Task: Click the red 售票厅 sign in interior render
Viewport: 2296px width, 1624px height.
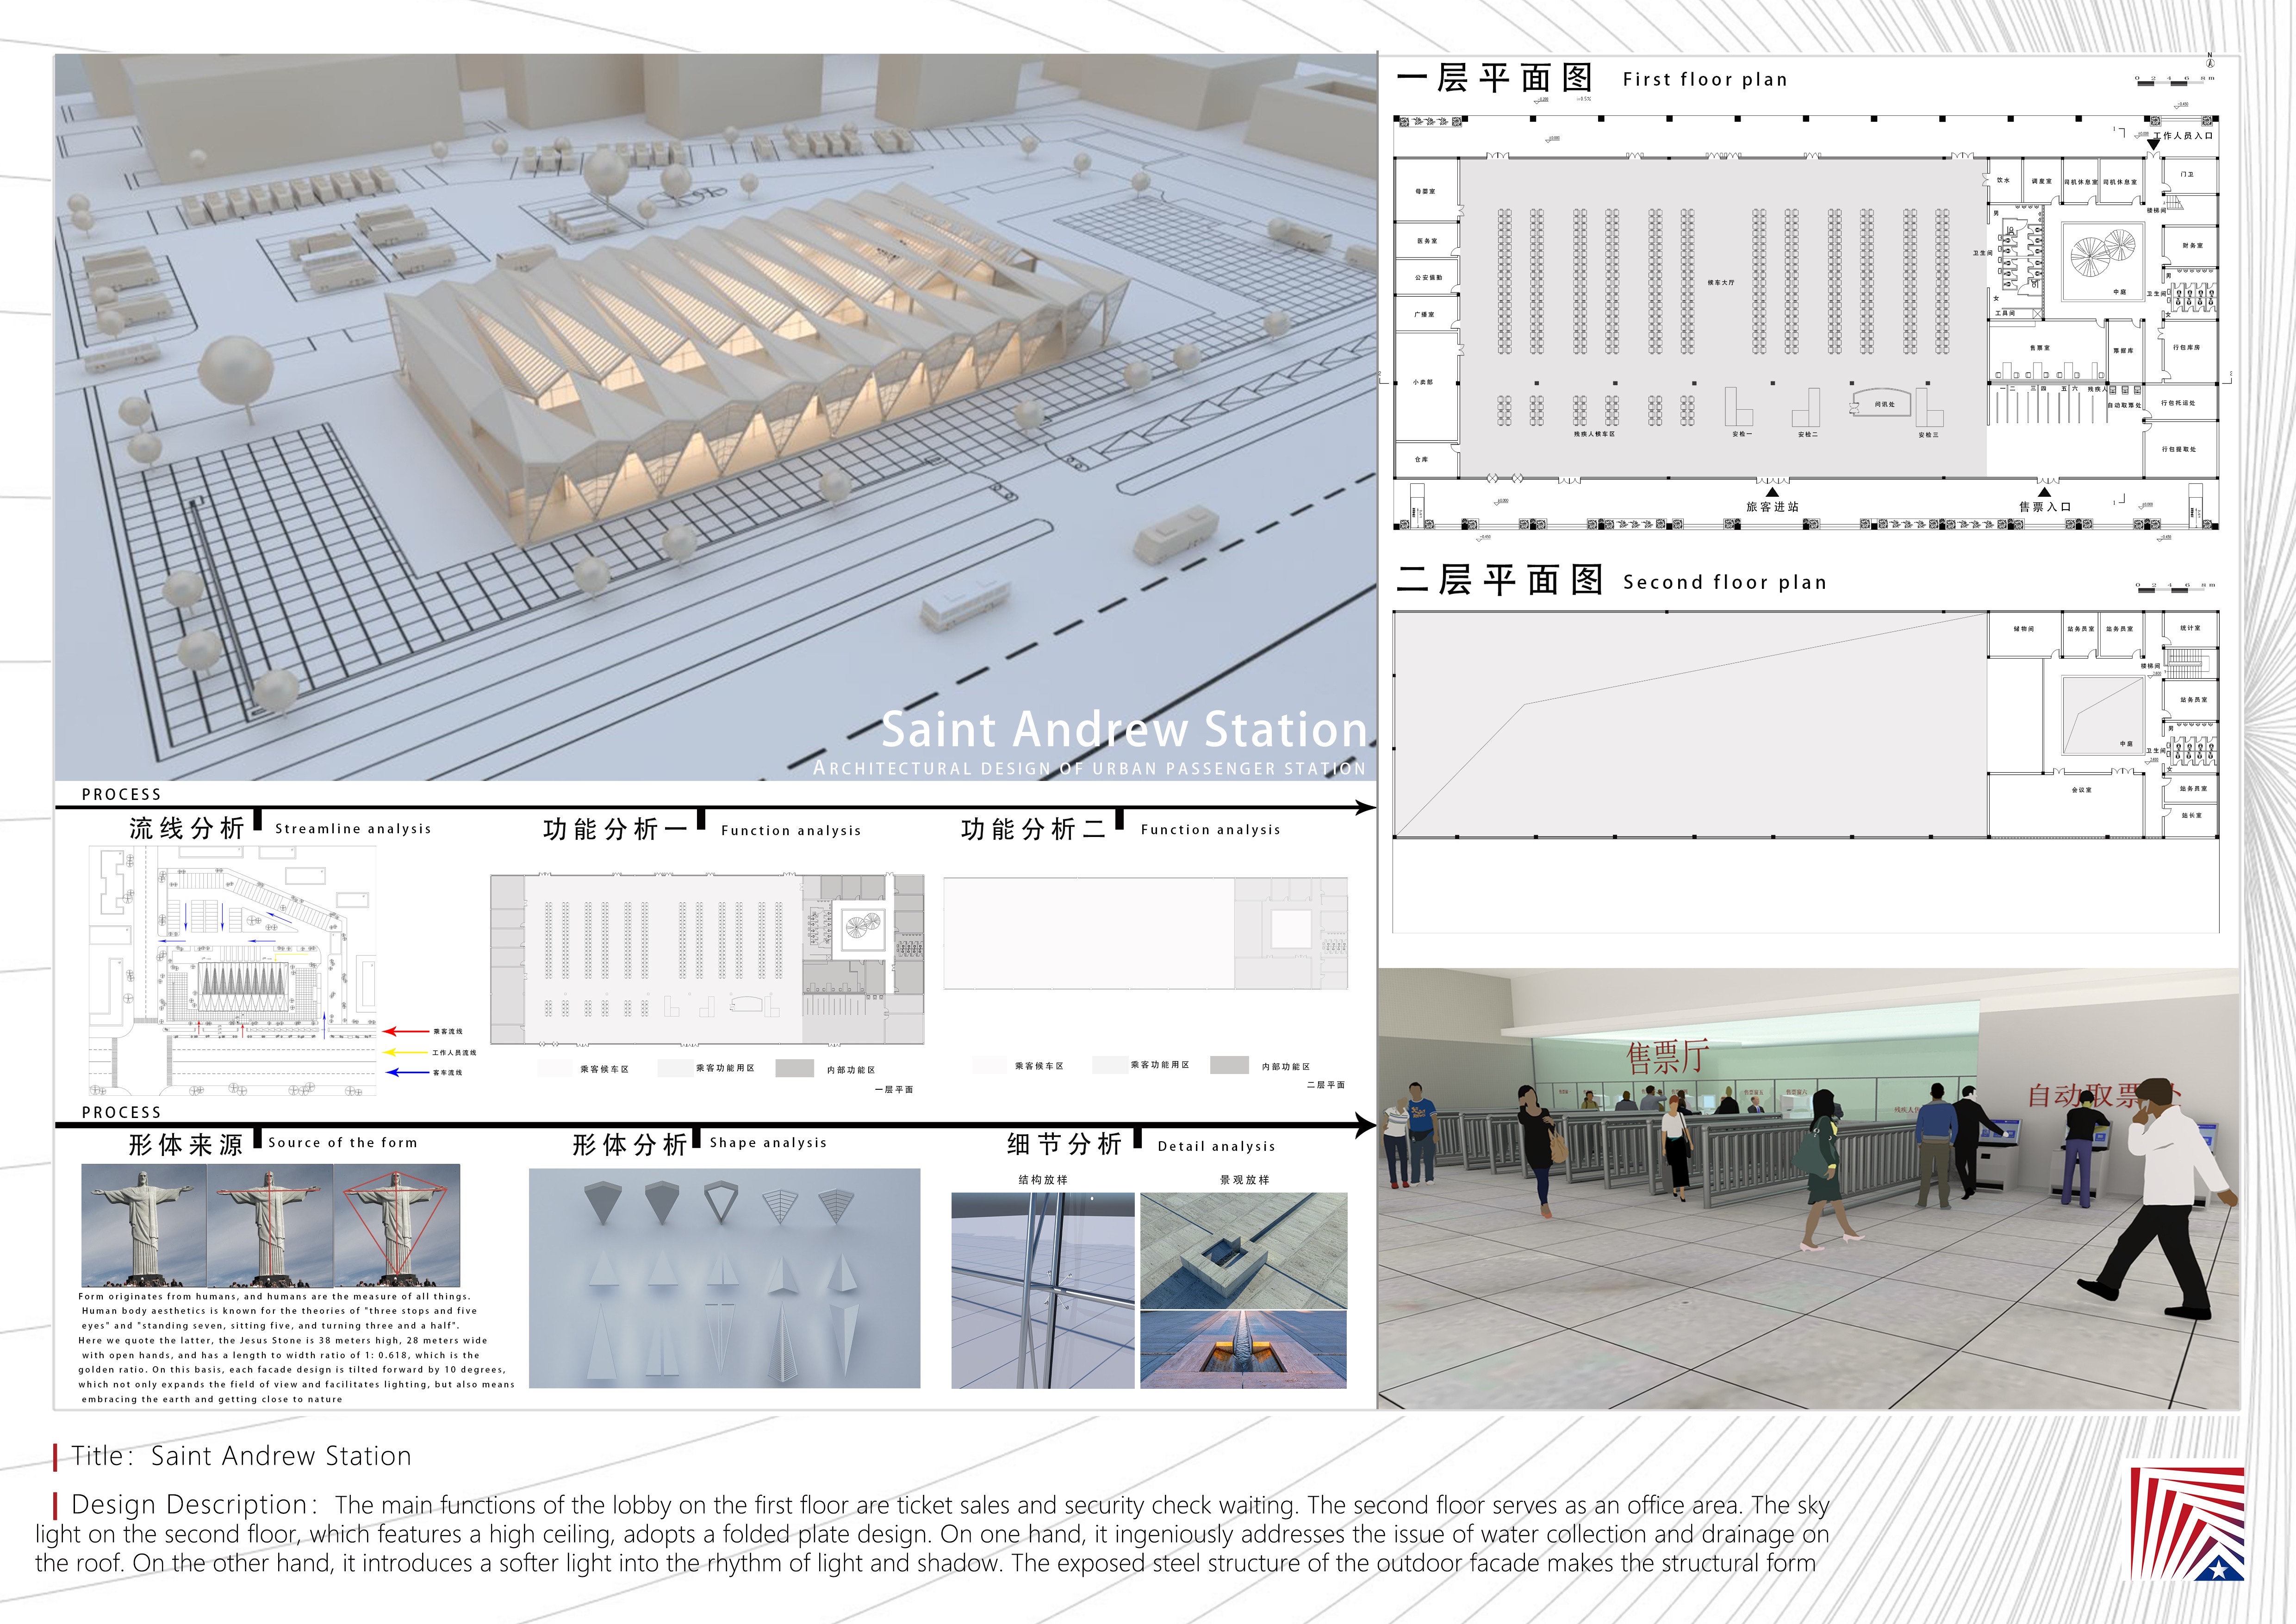Action: pyautogui.click(x=1667, y=1057)
